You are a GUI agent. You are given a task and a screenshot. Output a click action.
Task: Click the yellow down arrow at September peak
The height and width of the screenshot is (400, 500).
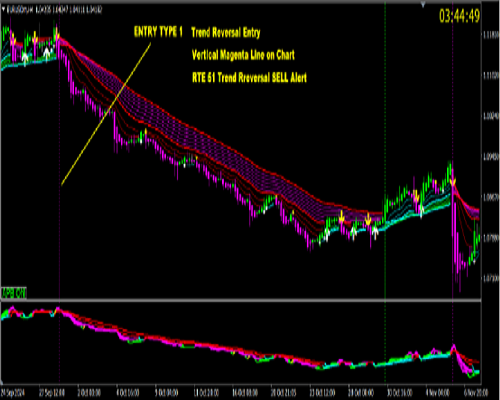pos(57,34)
